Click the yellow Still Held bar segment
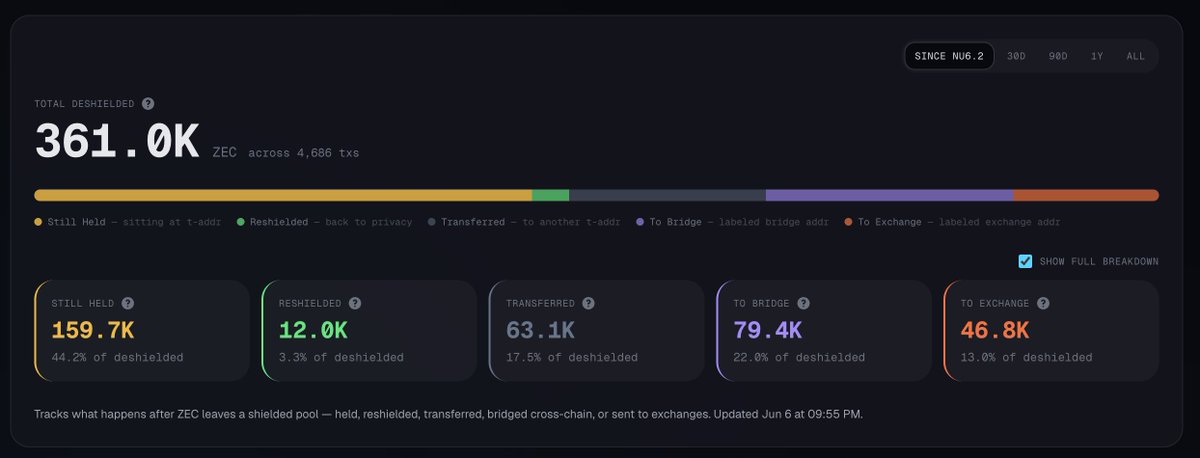The image size is (1200, 458). (x=283, y=195)
